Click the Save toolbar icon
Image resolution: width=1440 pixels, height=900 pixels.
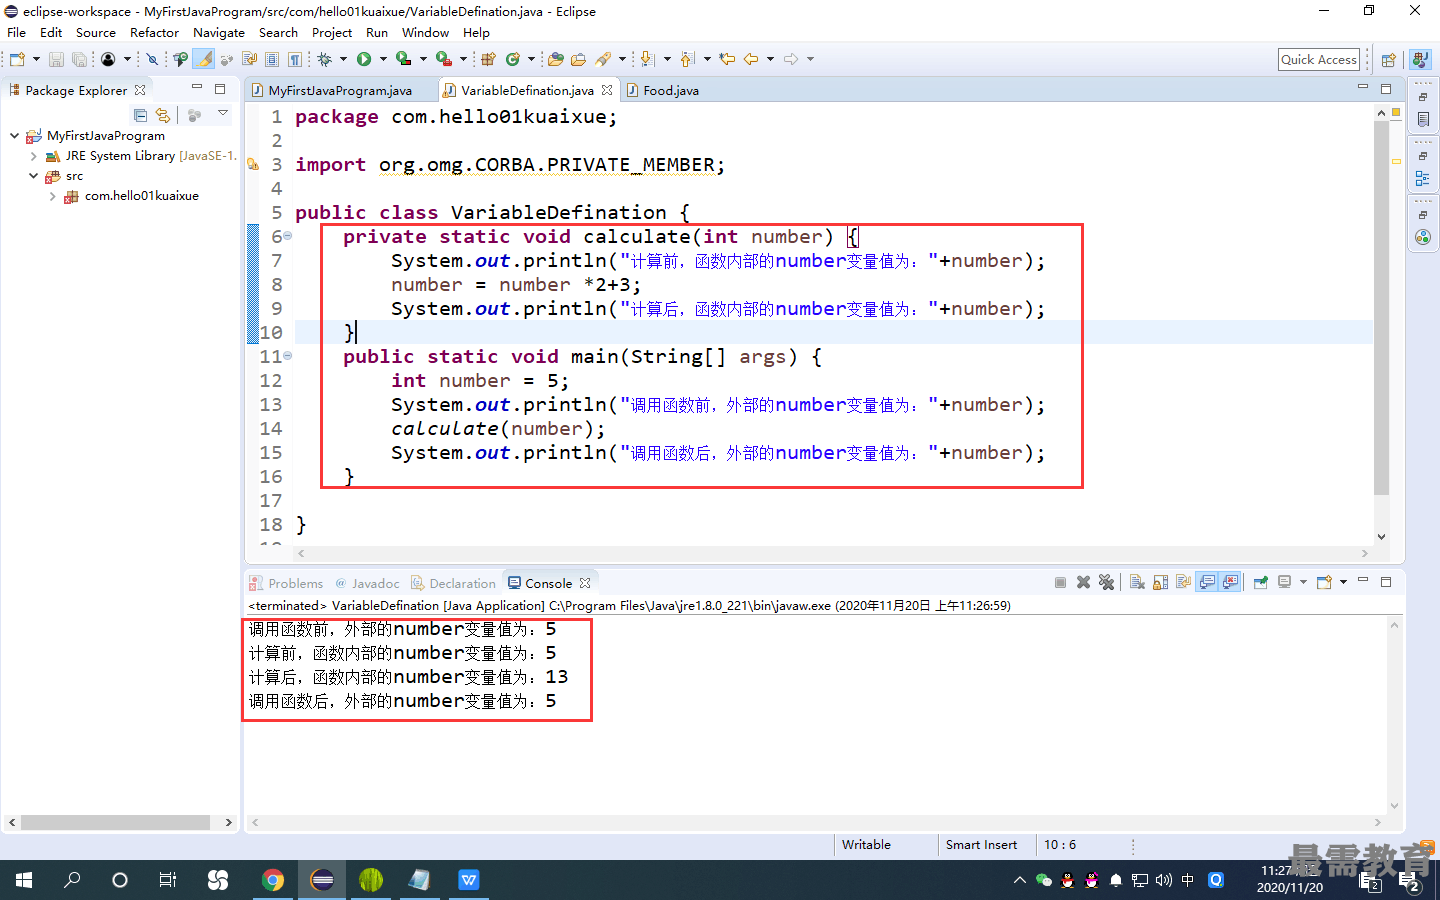(x=56, y=60)
